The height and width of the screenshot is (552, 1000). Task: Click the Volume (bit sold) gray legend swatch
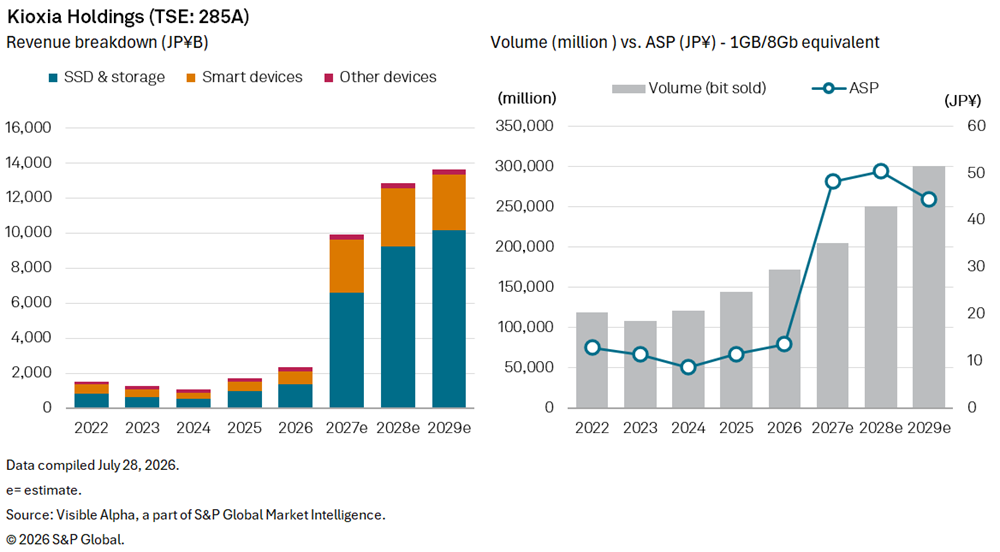click(628, 89)
